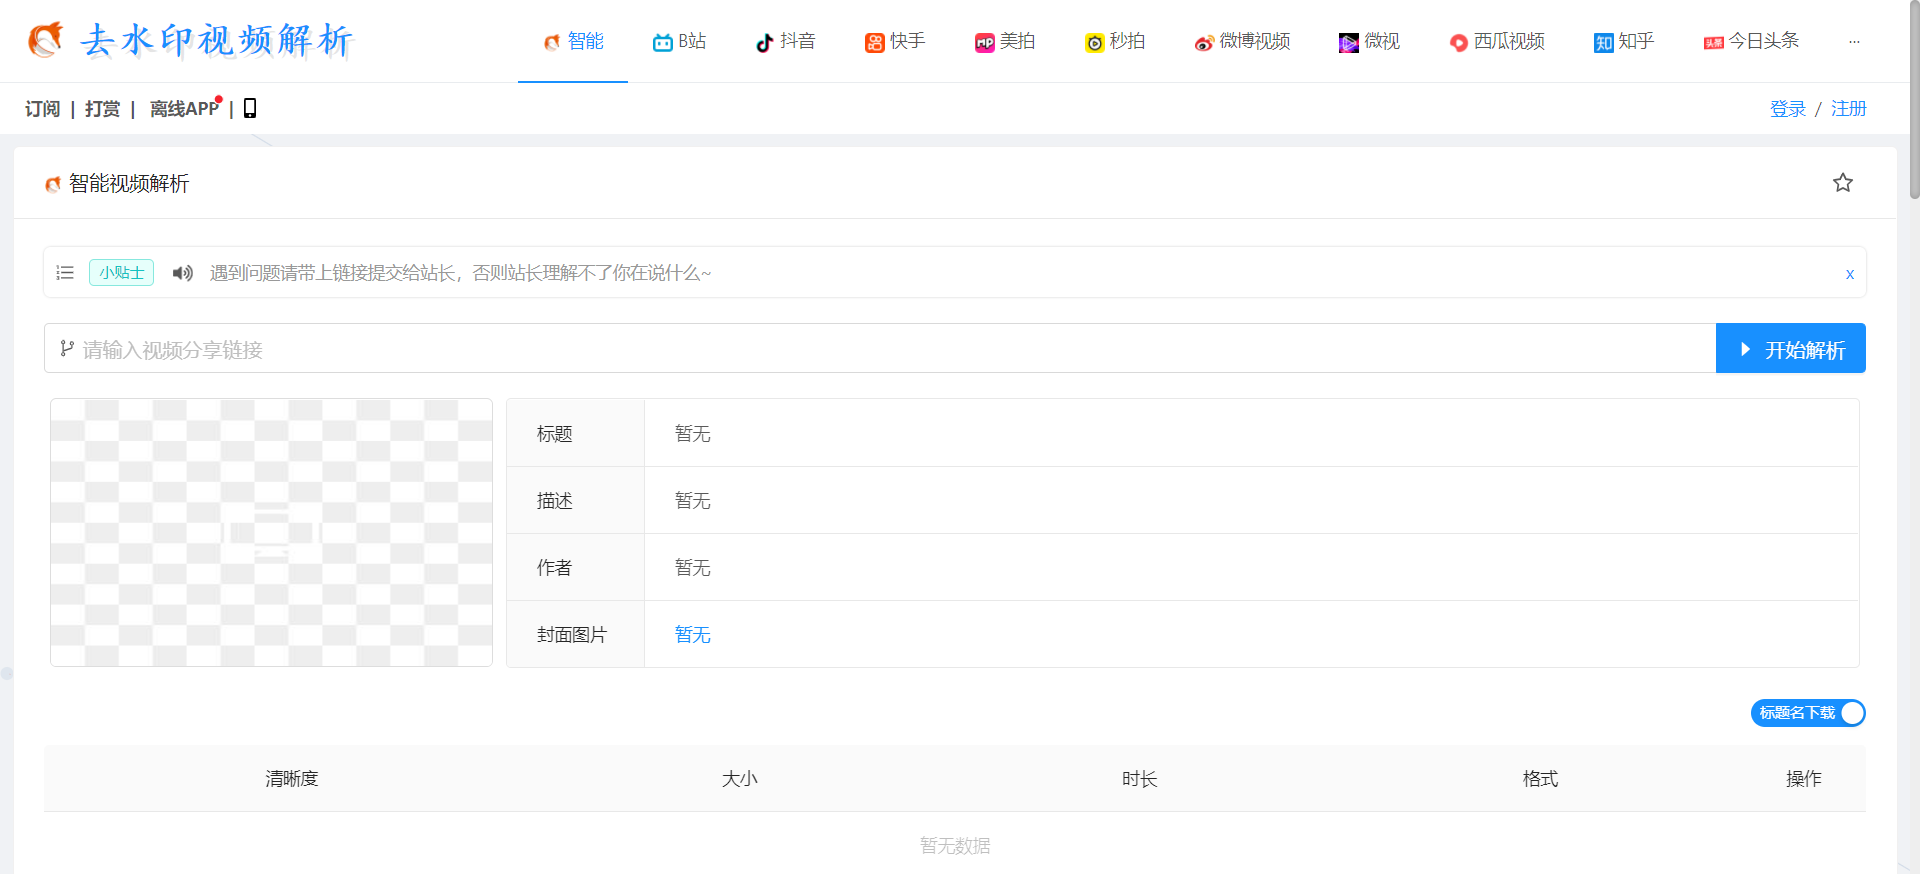Click the page vertical scrollbar
The image size is (1920, 874).
tap(1914, 100)
